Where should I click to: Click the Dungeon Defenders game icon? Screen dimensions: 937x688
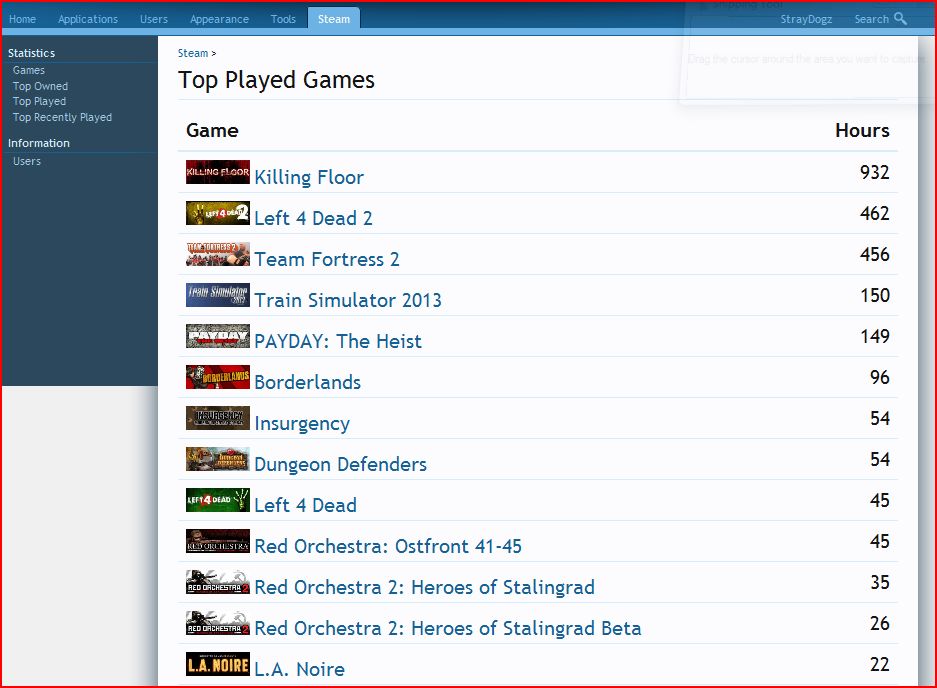point(217,459)
